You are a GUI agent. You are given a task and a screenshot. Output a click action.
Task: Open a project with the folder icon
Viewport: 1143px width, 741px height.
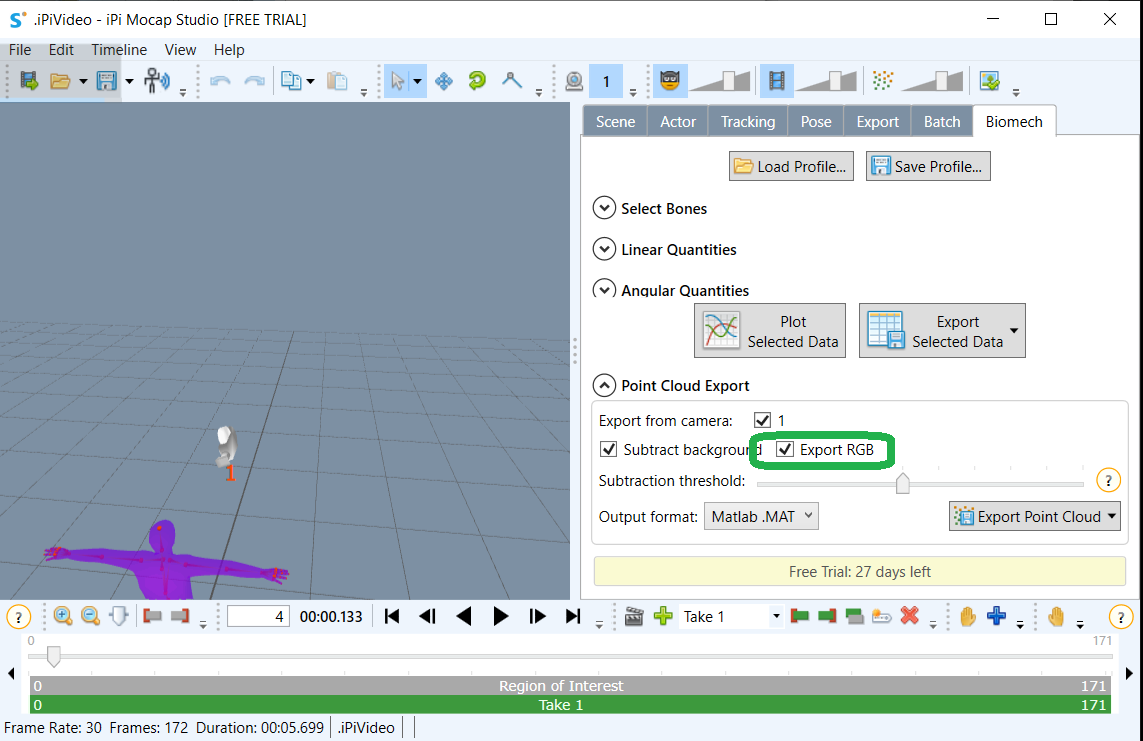(60, 81)
